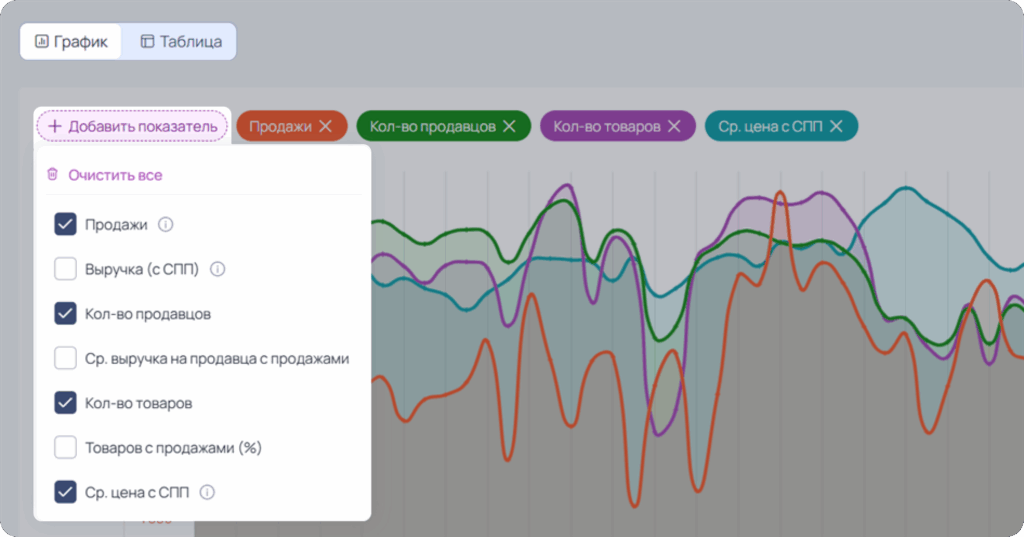Uncheck the Продажи checkbox

tap(65, 224)
